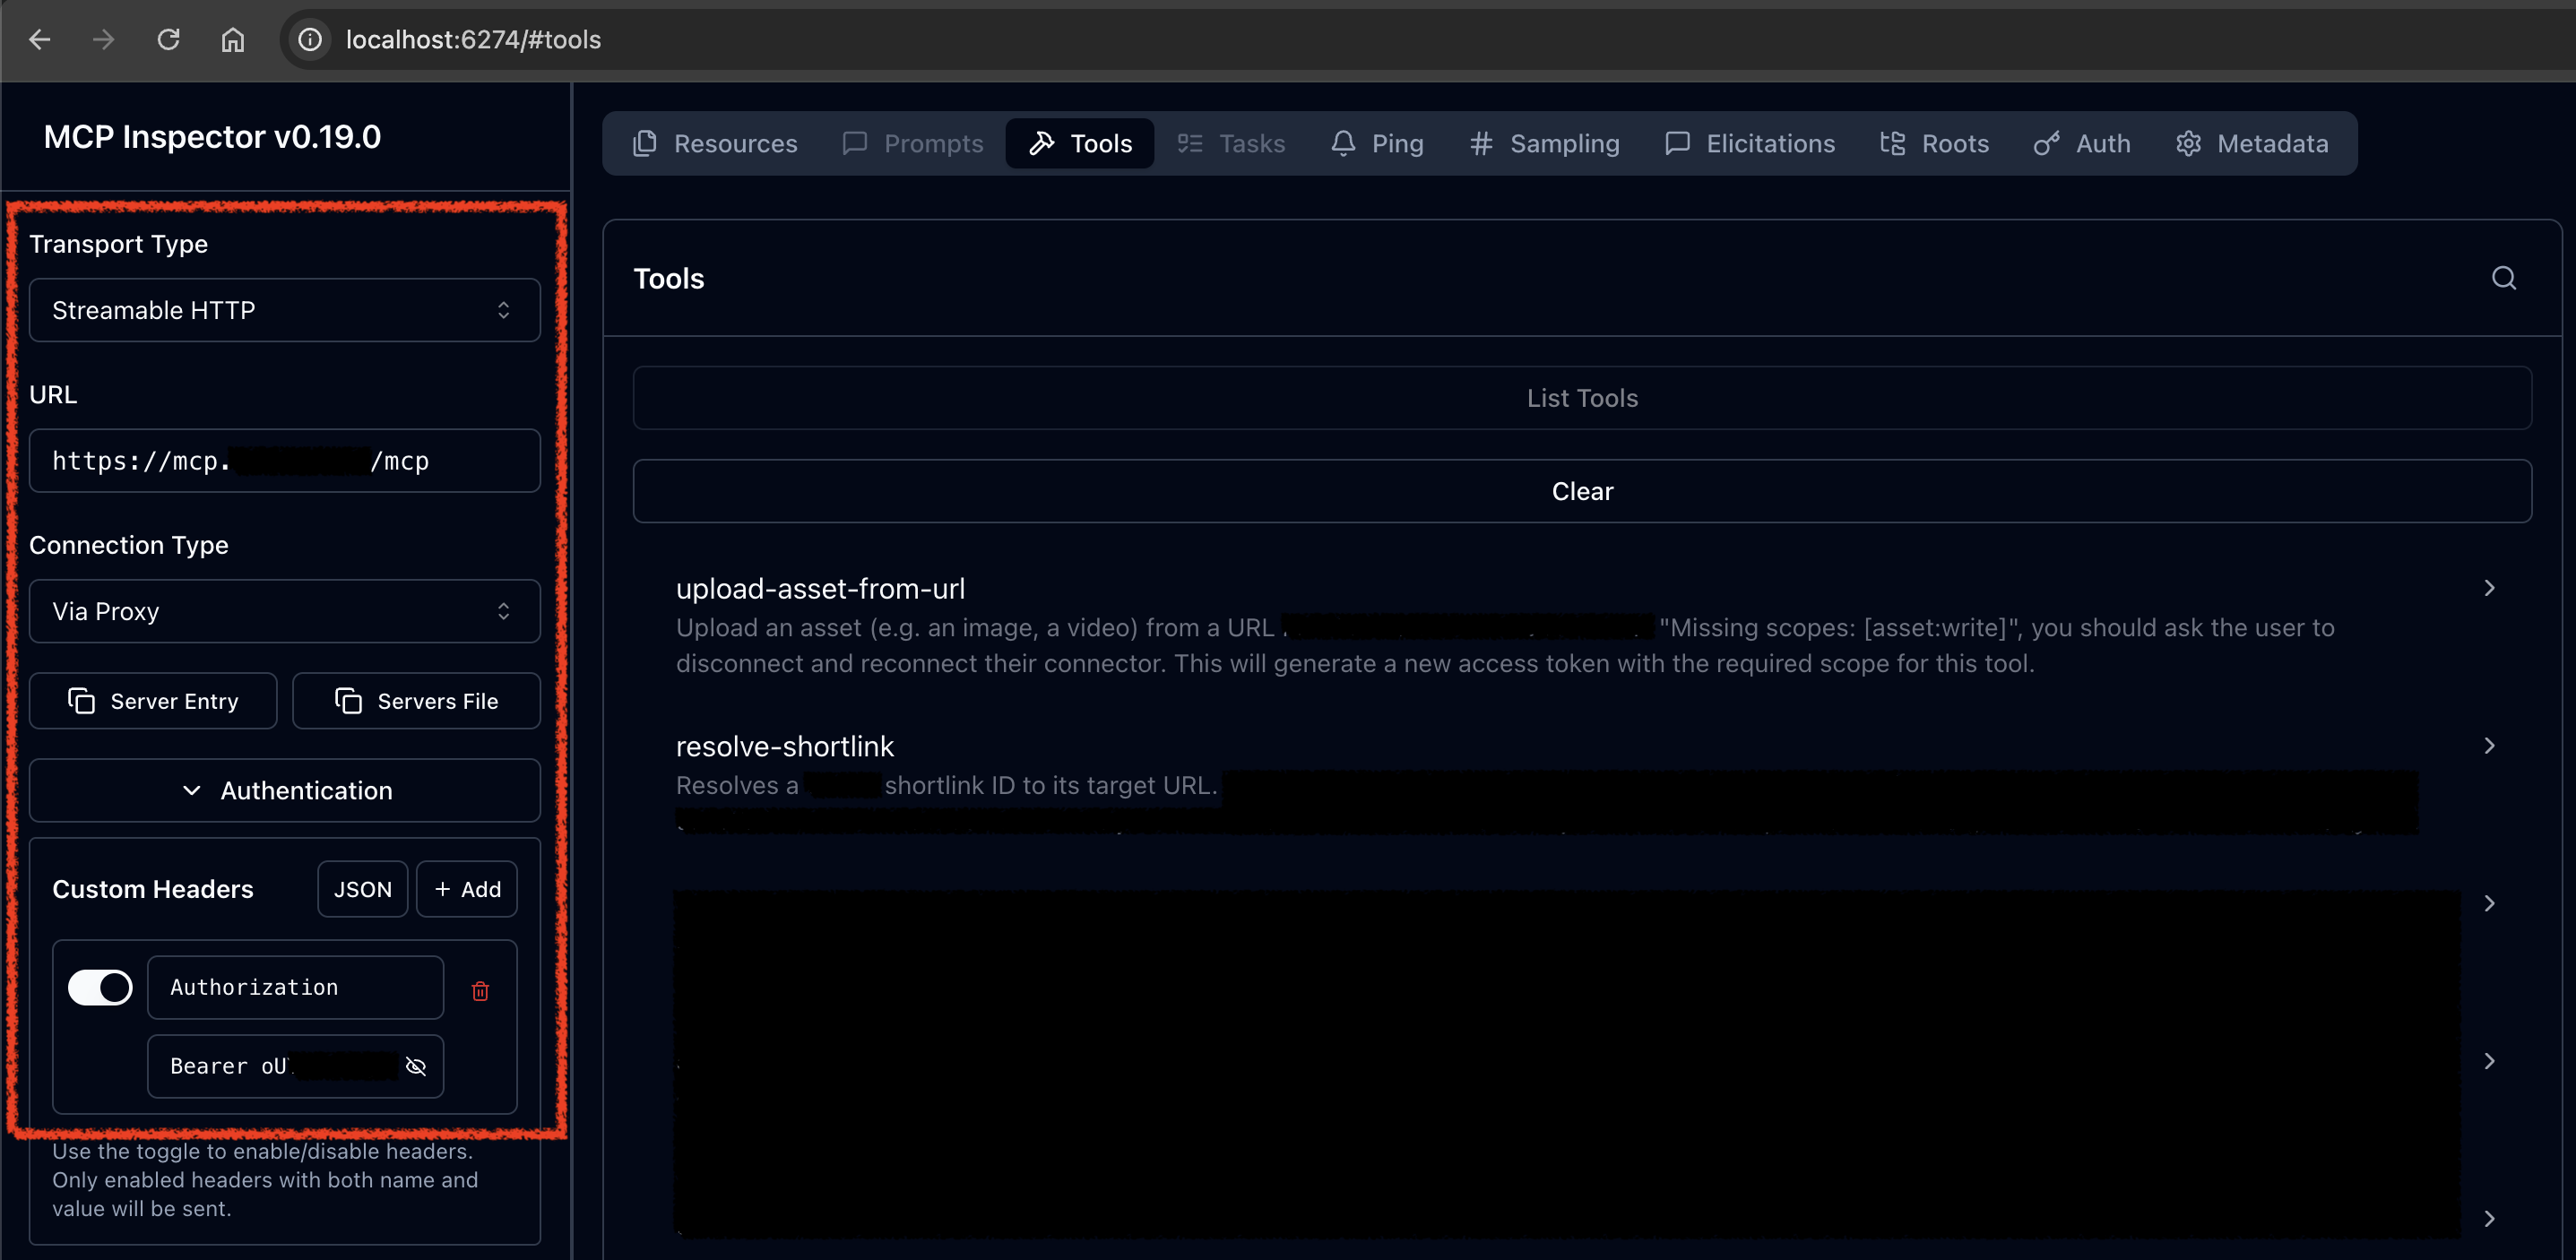Switch to the Resources tab

click(x=715, y=143)
